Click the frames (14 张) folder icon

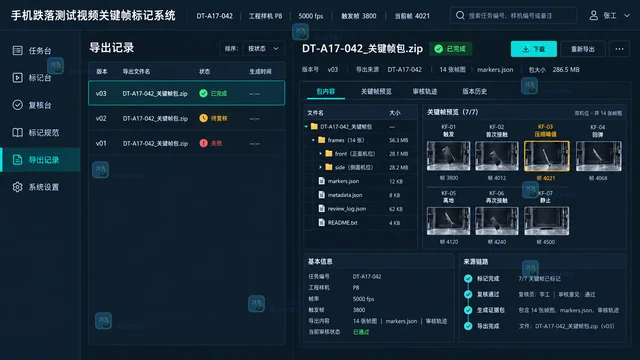[321, 140]
